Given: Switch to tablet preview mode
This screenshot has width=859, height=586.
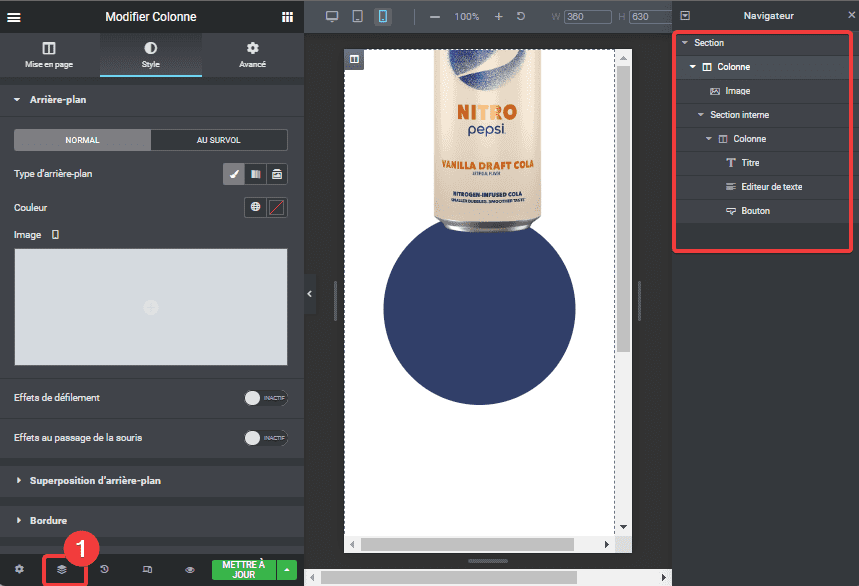Looking at the screenshot, I should (357, 16).
